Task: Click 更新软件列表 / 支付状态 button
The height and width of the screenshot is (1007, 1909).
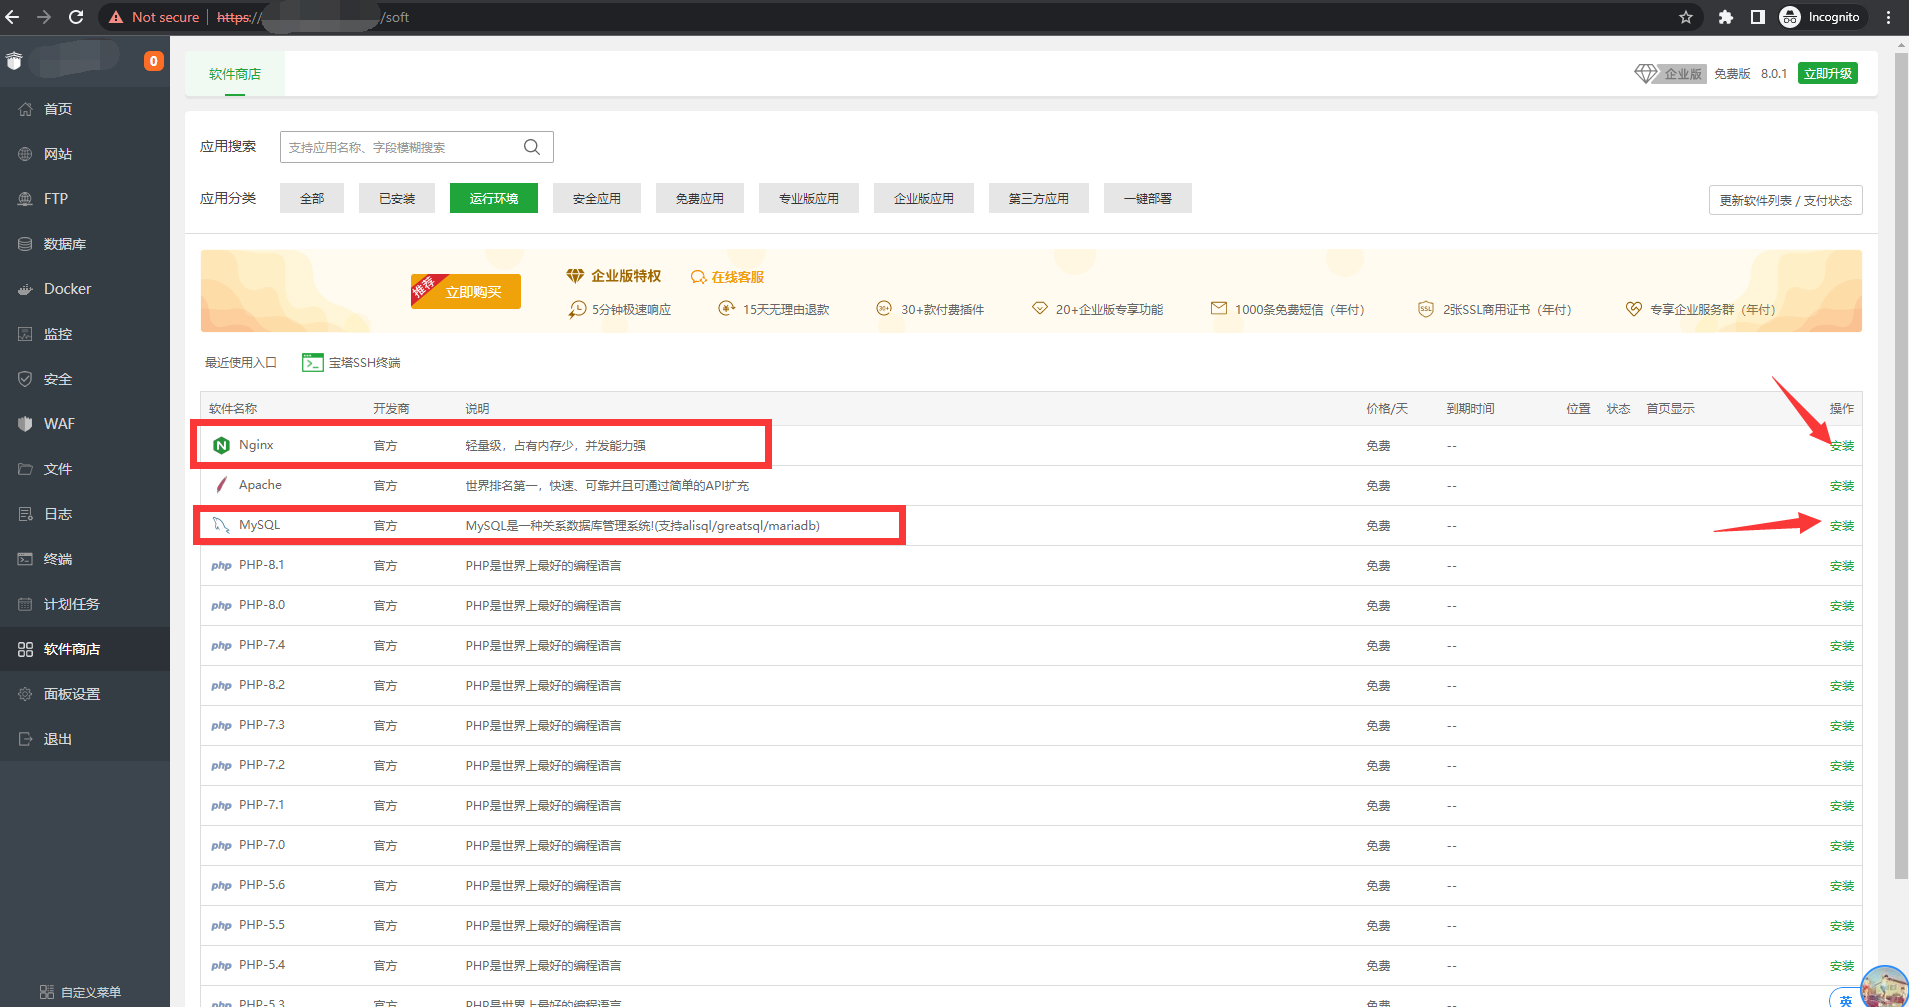Action: pos(1786,200)
